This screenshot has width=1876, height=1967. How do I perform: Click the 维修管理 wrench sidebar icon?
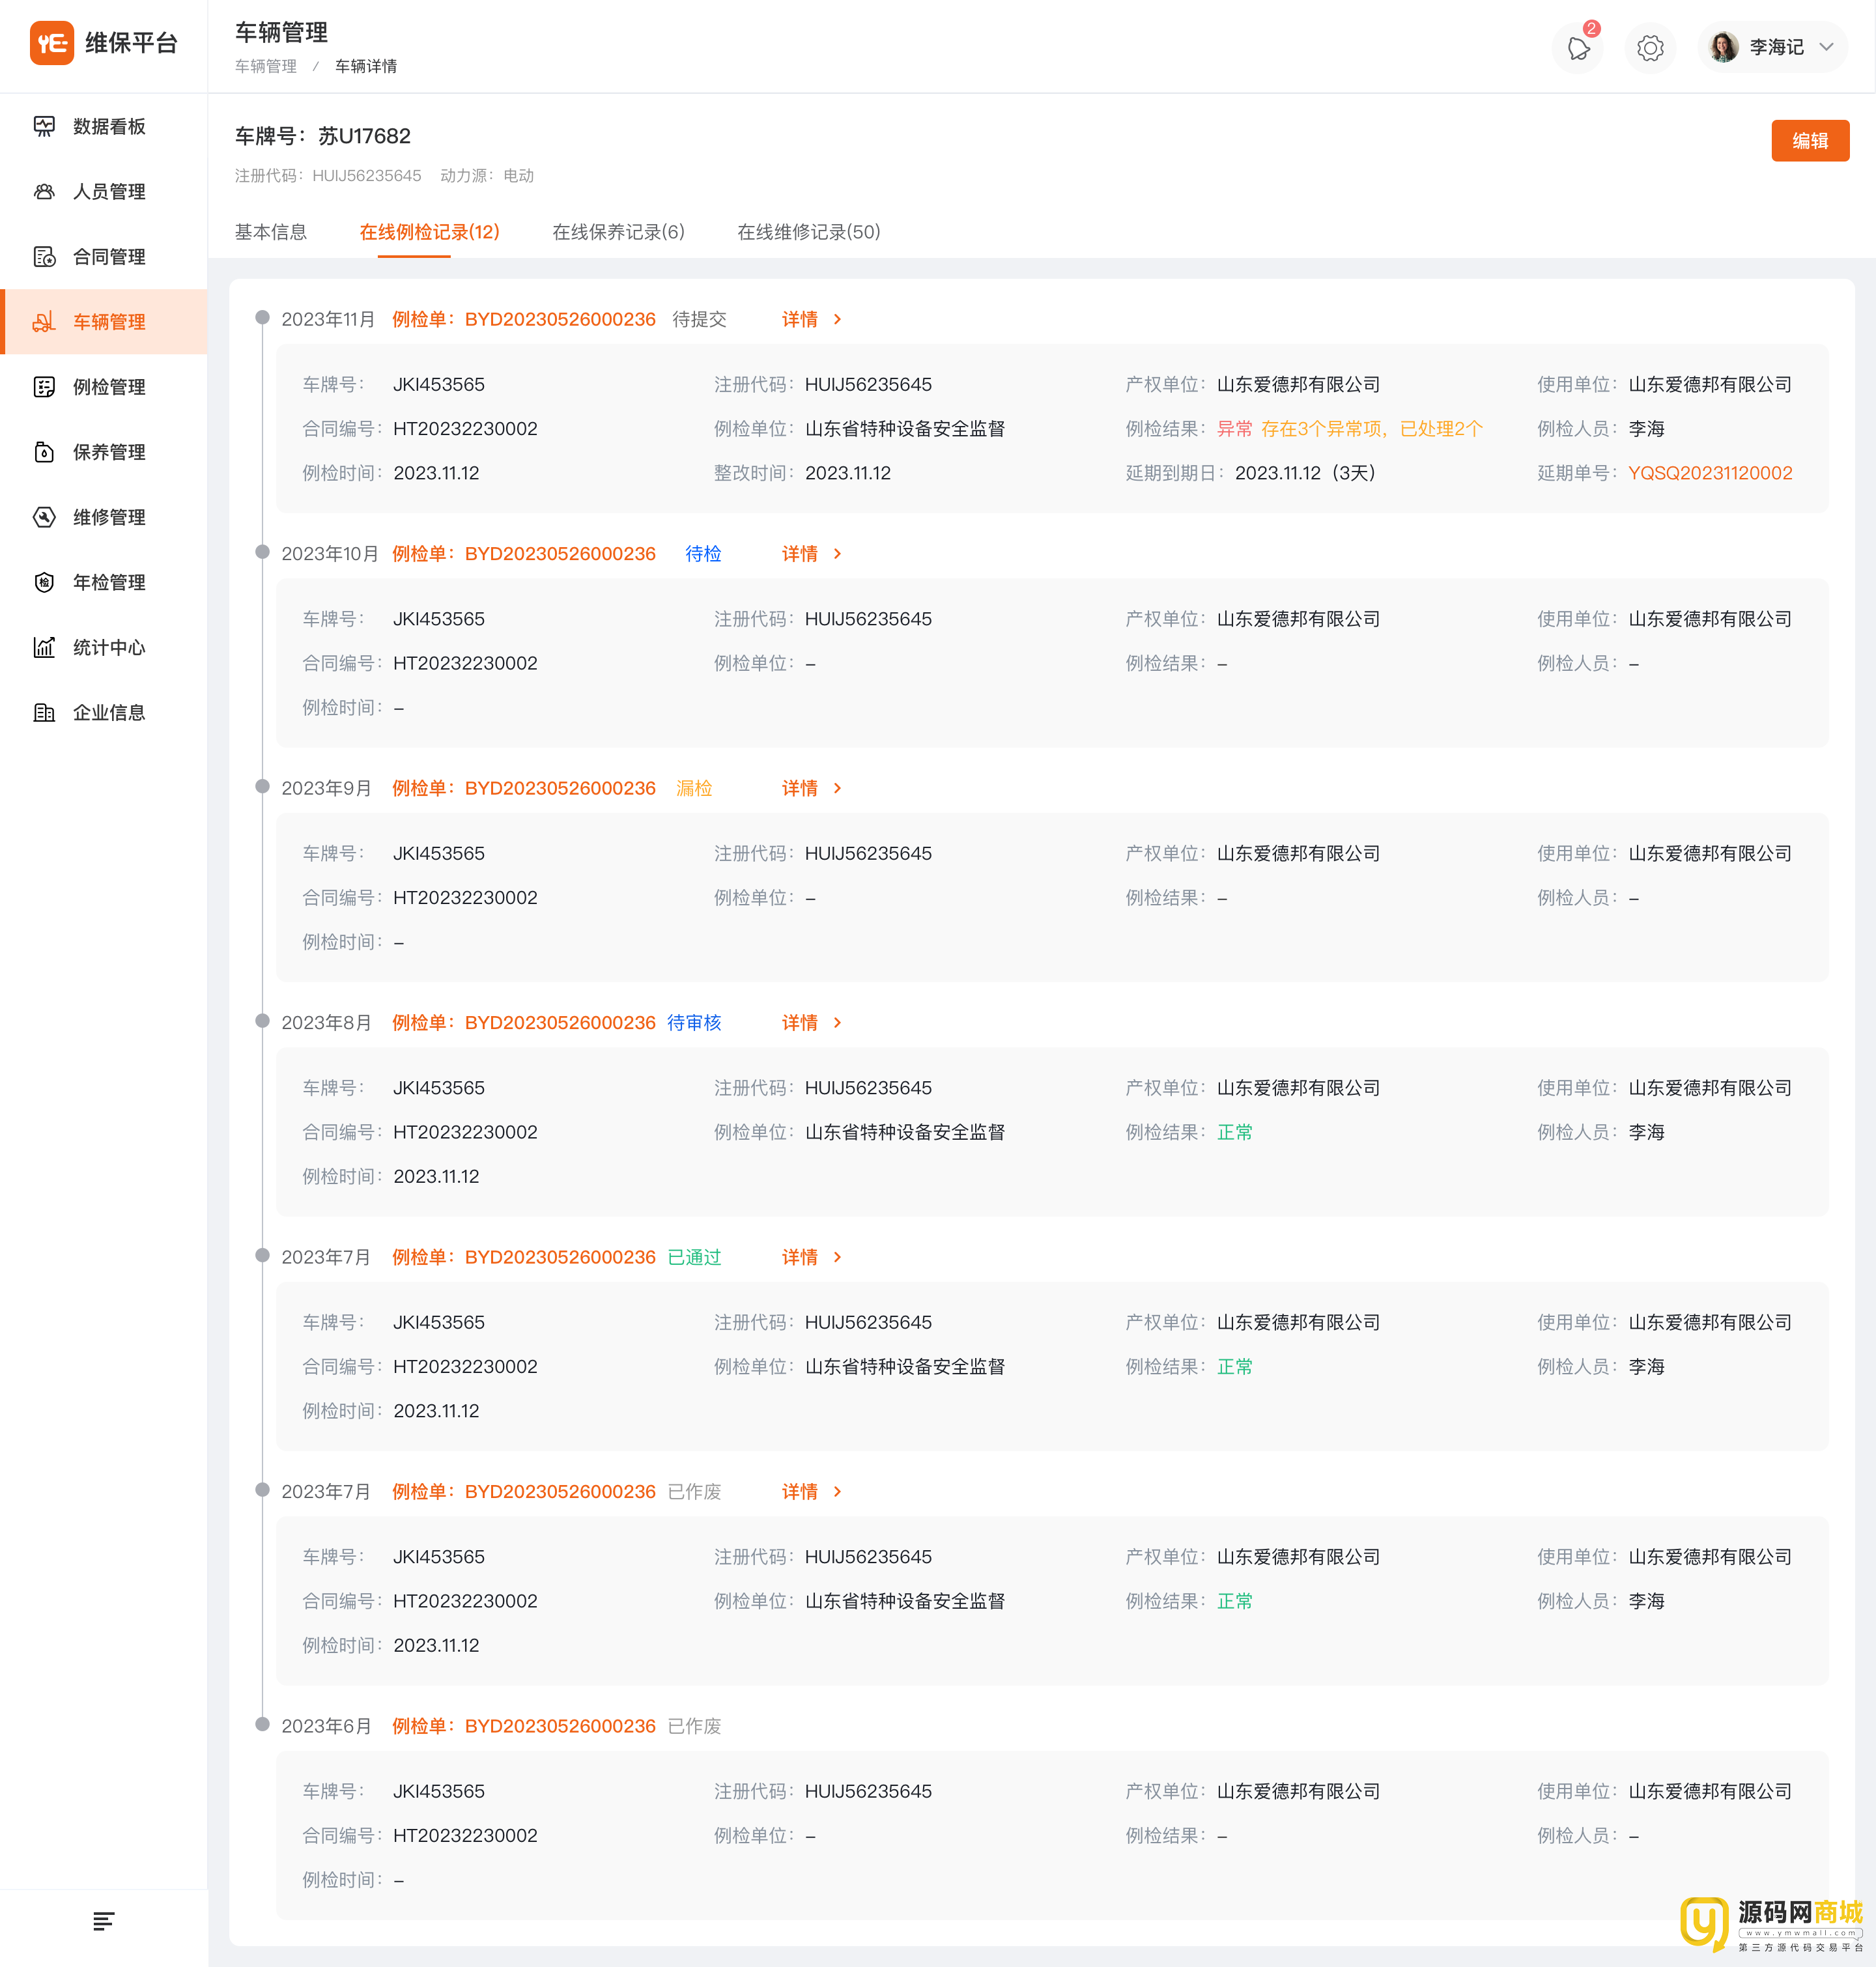click(x=44, y=517)
